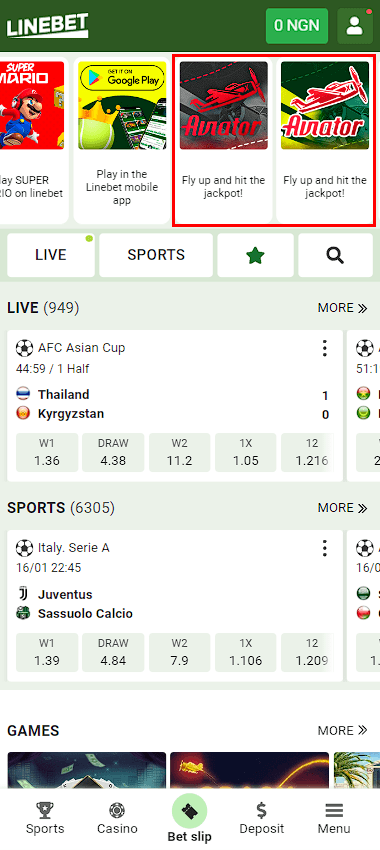
Task: Click the LINEBET logo
Action: 48,25
